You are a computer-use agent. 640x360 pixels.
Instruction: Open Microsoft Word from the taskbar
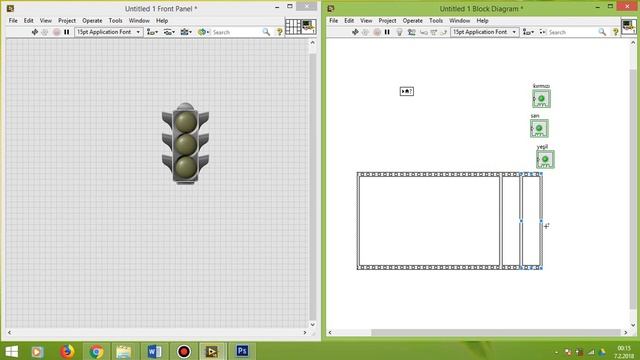coord(154,351)
